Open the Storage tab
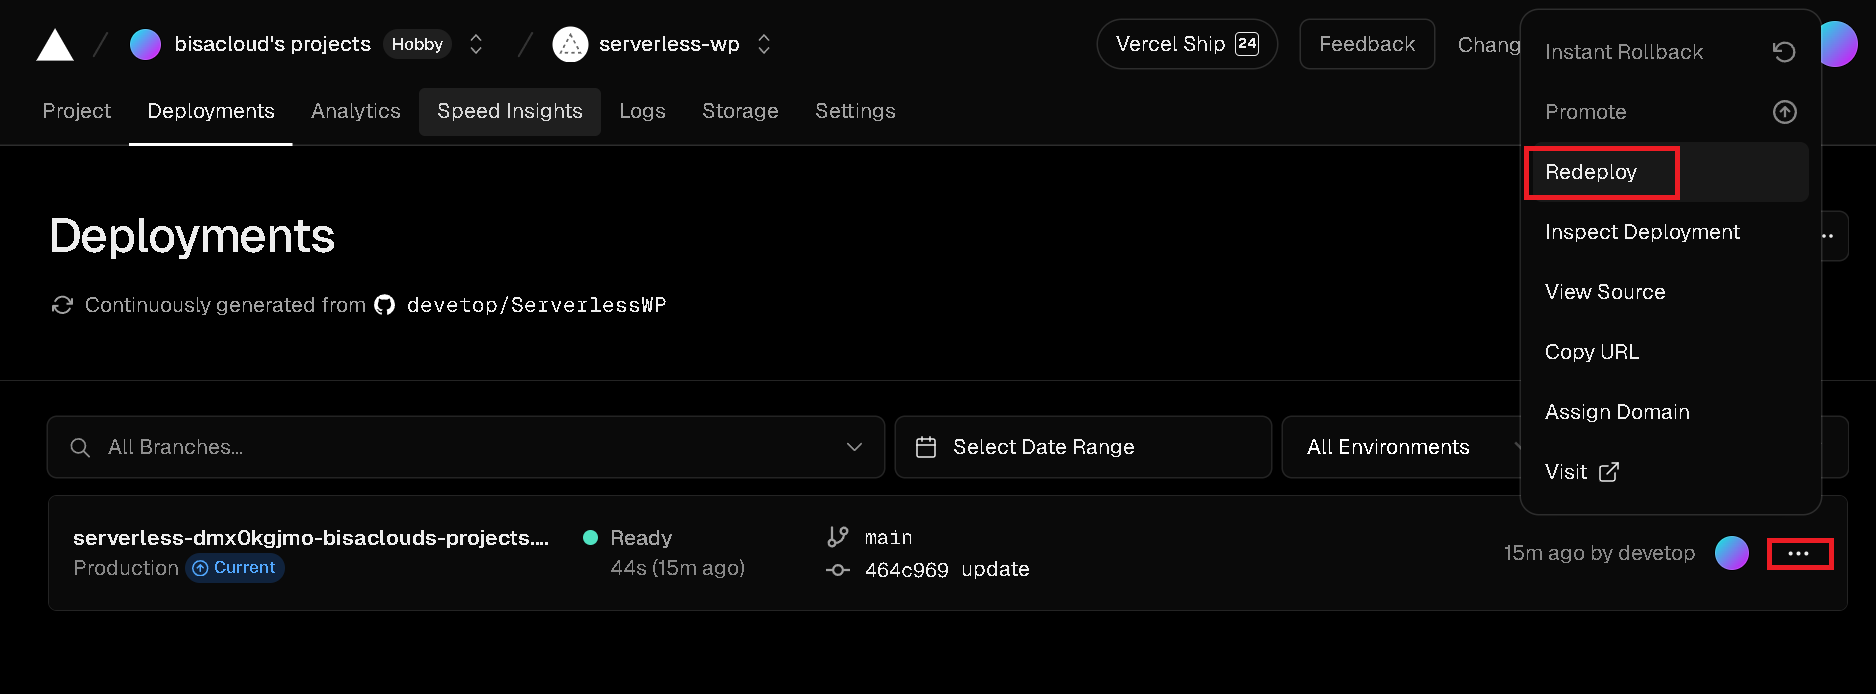 click(740, 111)
